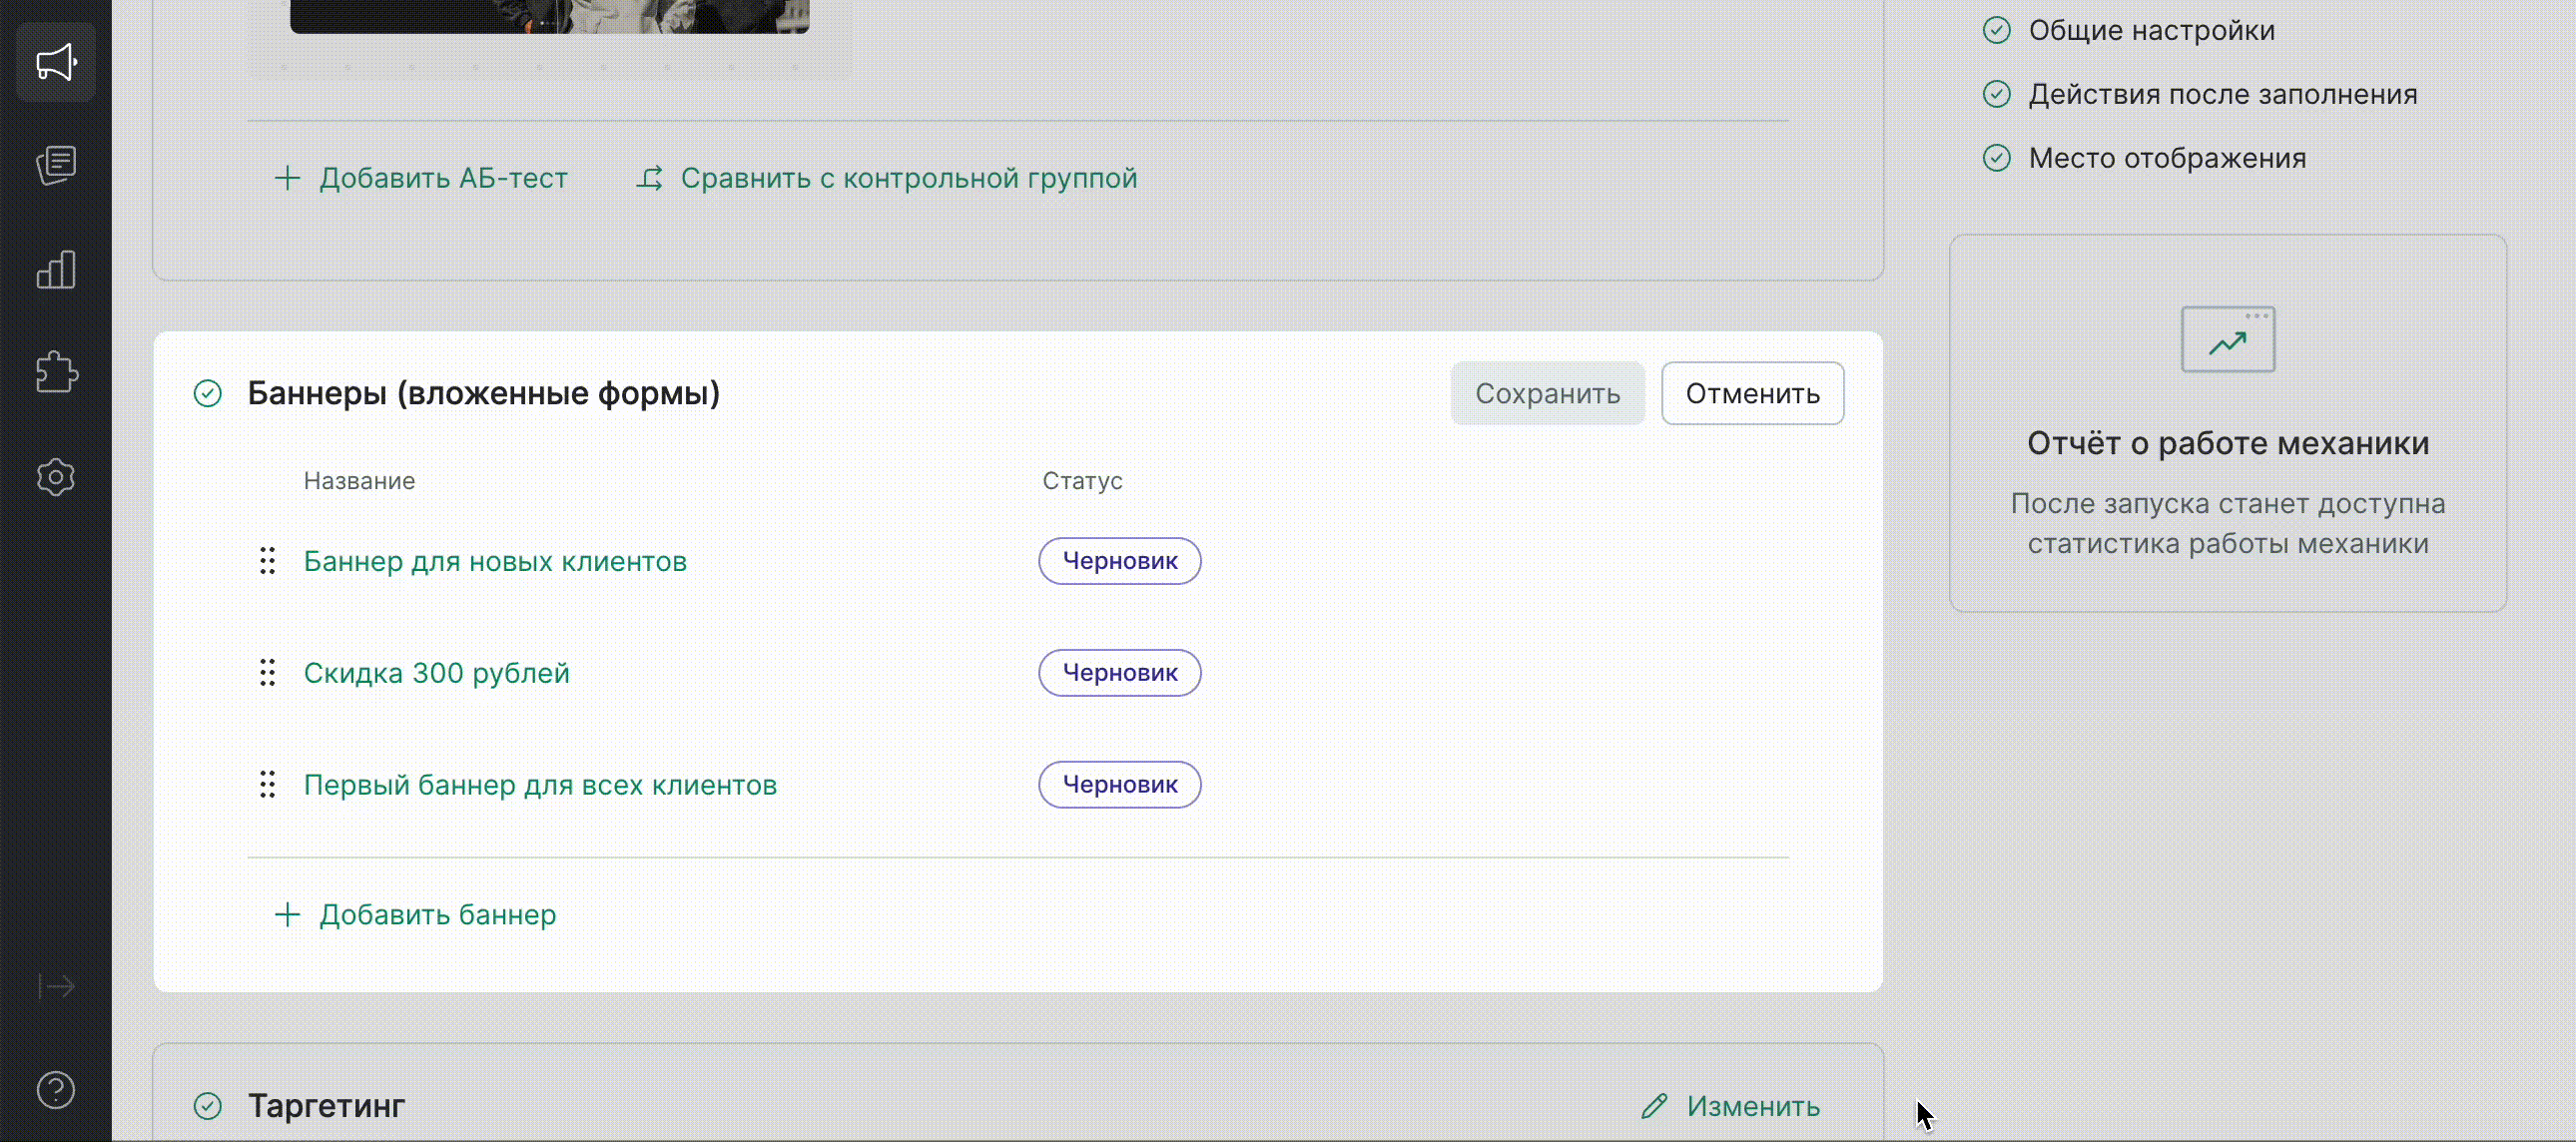Click drag handle for Баннер для новых клиентов

point(267,561)
